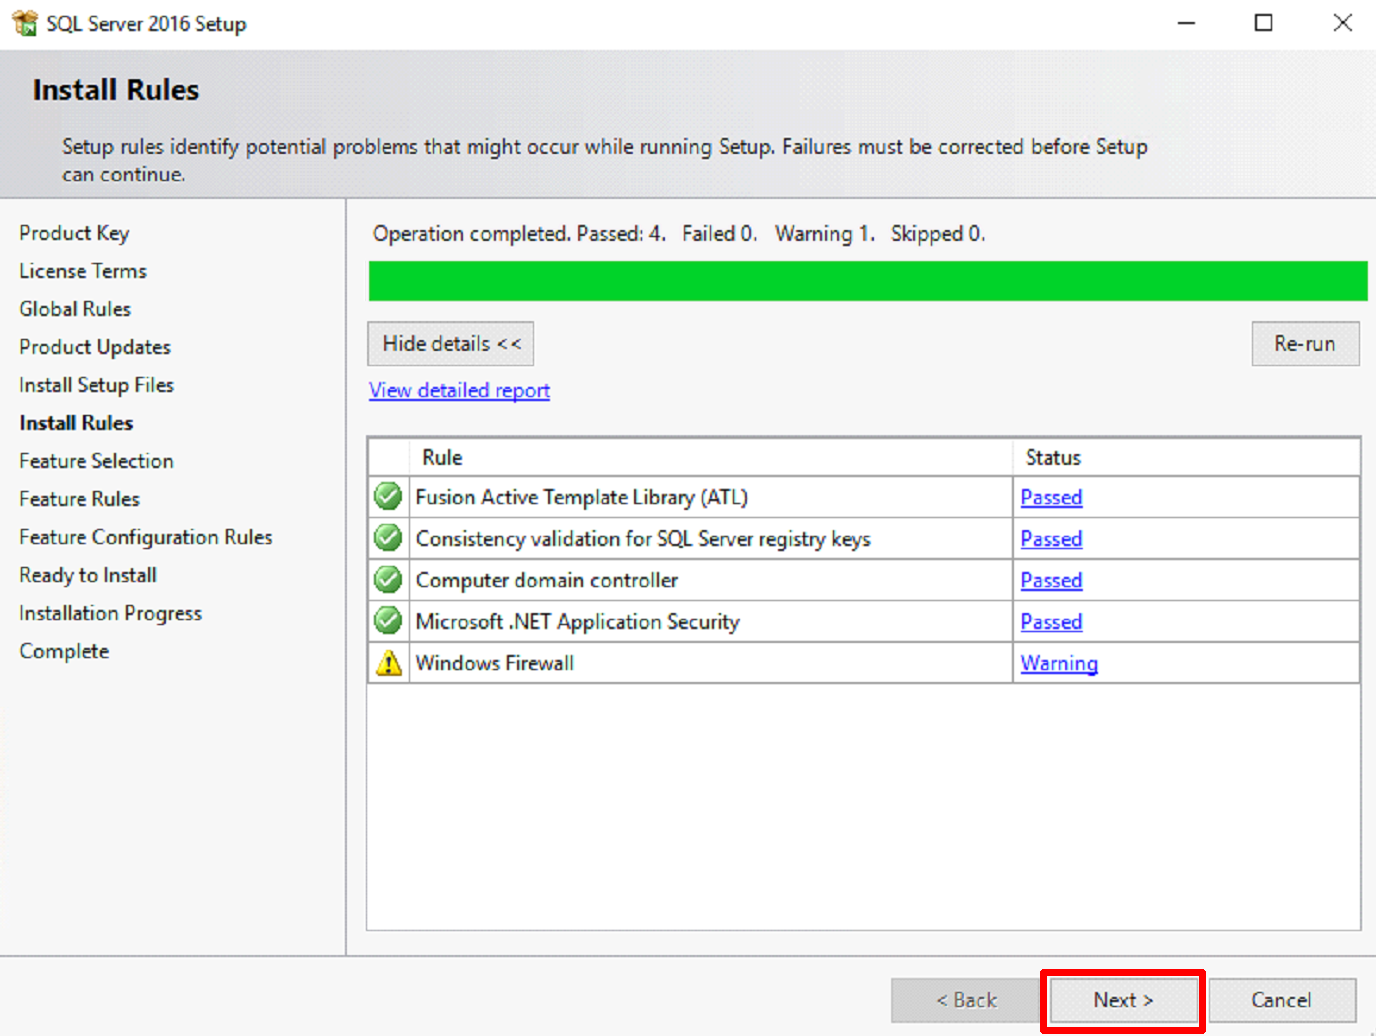Open the View detailed report link

coord(459,390)
